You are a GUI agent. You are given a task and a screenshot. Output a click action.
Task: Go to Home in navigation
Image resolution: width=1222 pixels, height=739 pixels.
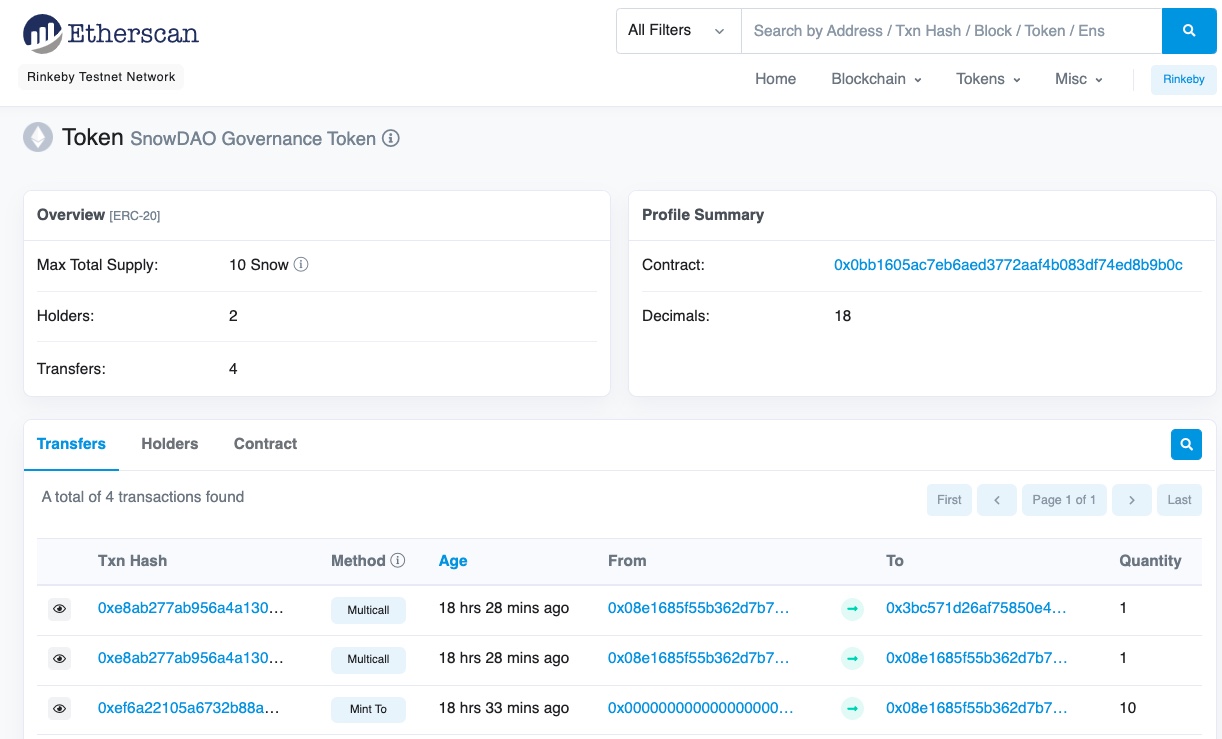click(x=775, y=79)
